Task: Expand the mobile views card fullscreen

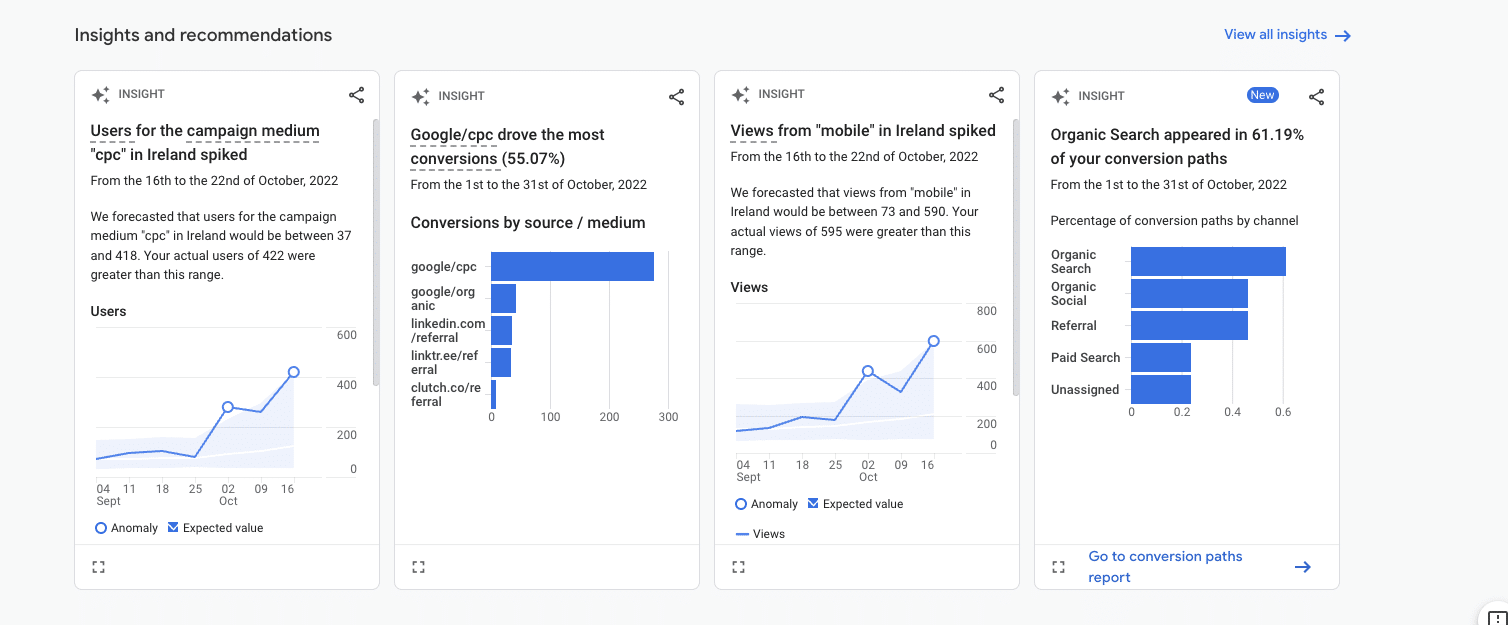Action: pos(738,567)
